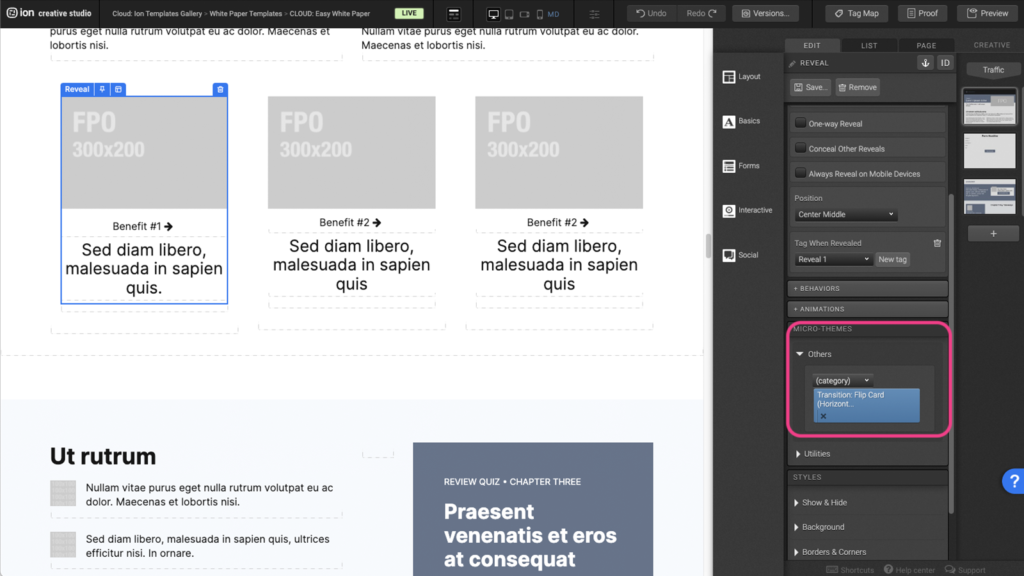
Task: Switch to the mobile phone preview icon
Action: 540,14
